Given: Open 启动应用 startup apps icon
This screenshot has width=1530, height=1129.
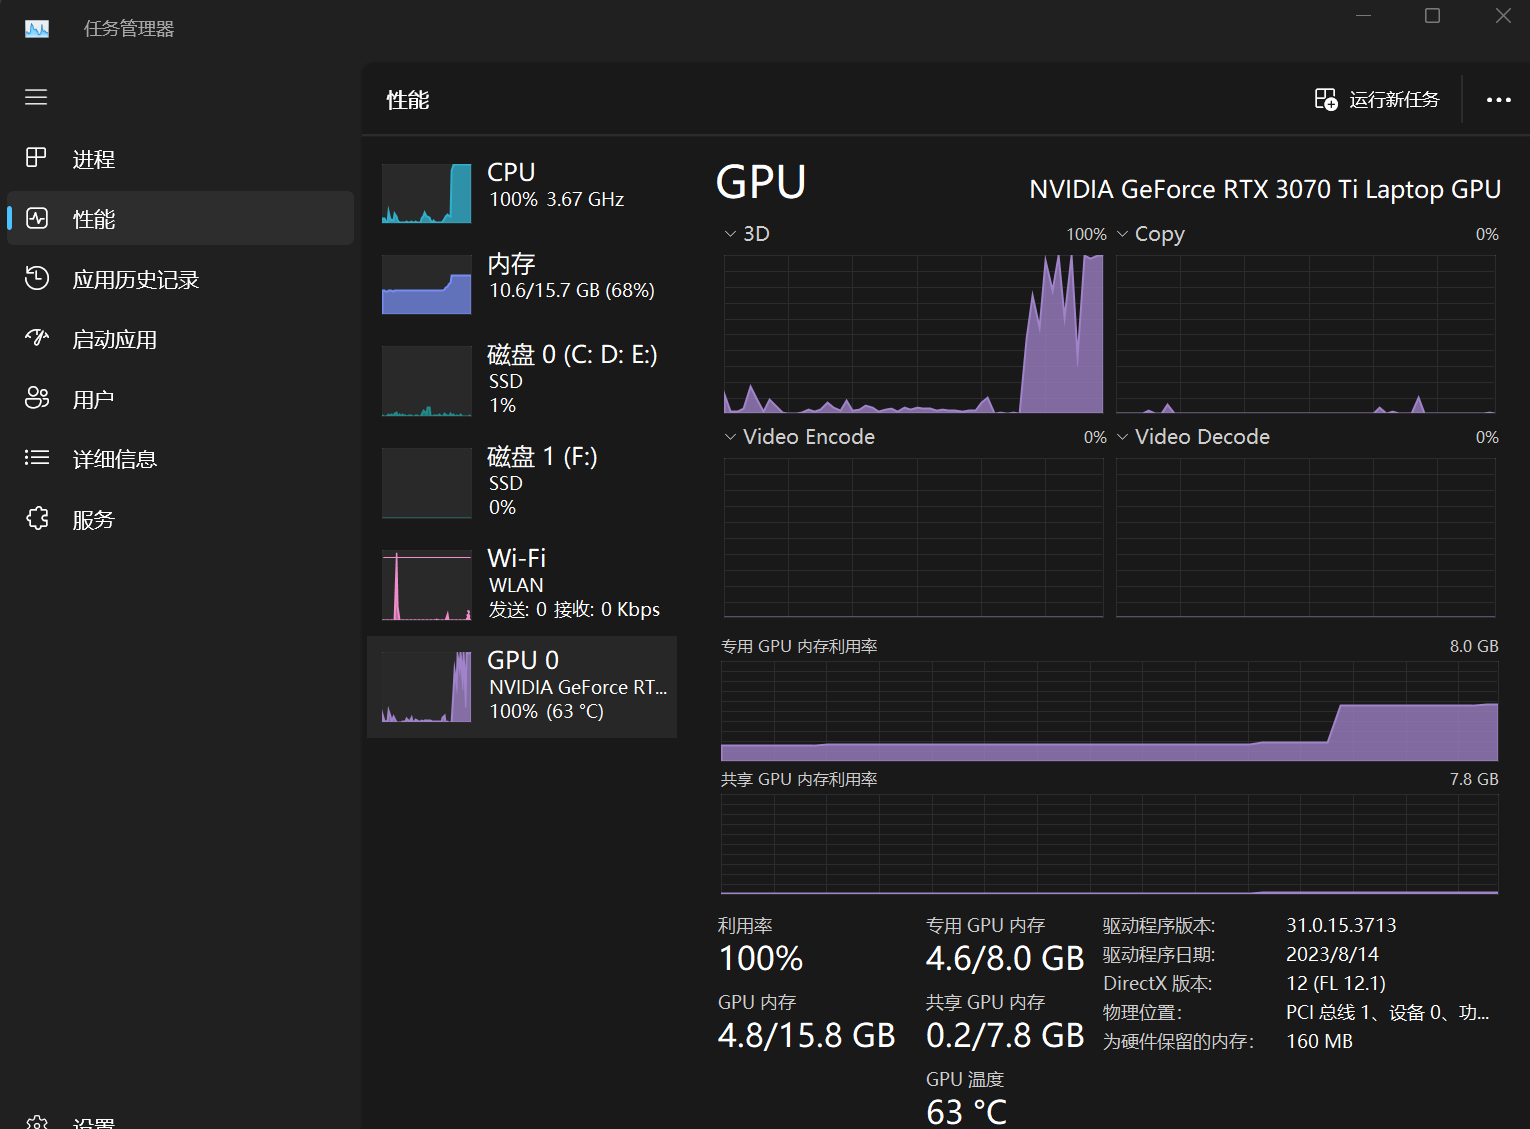Looking at the screenshot, I should click(37, 338).
